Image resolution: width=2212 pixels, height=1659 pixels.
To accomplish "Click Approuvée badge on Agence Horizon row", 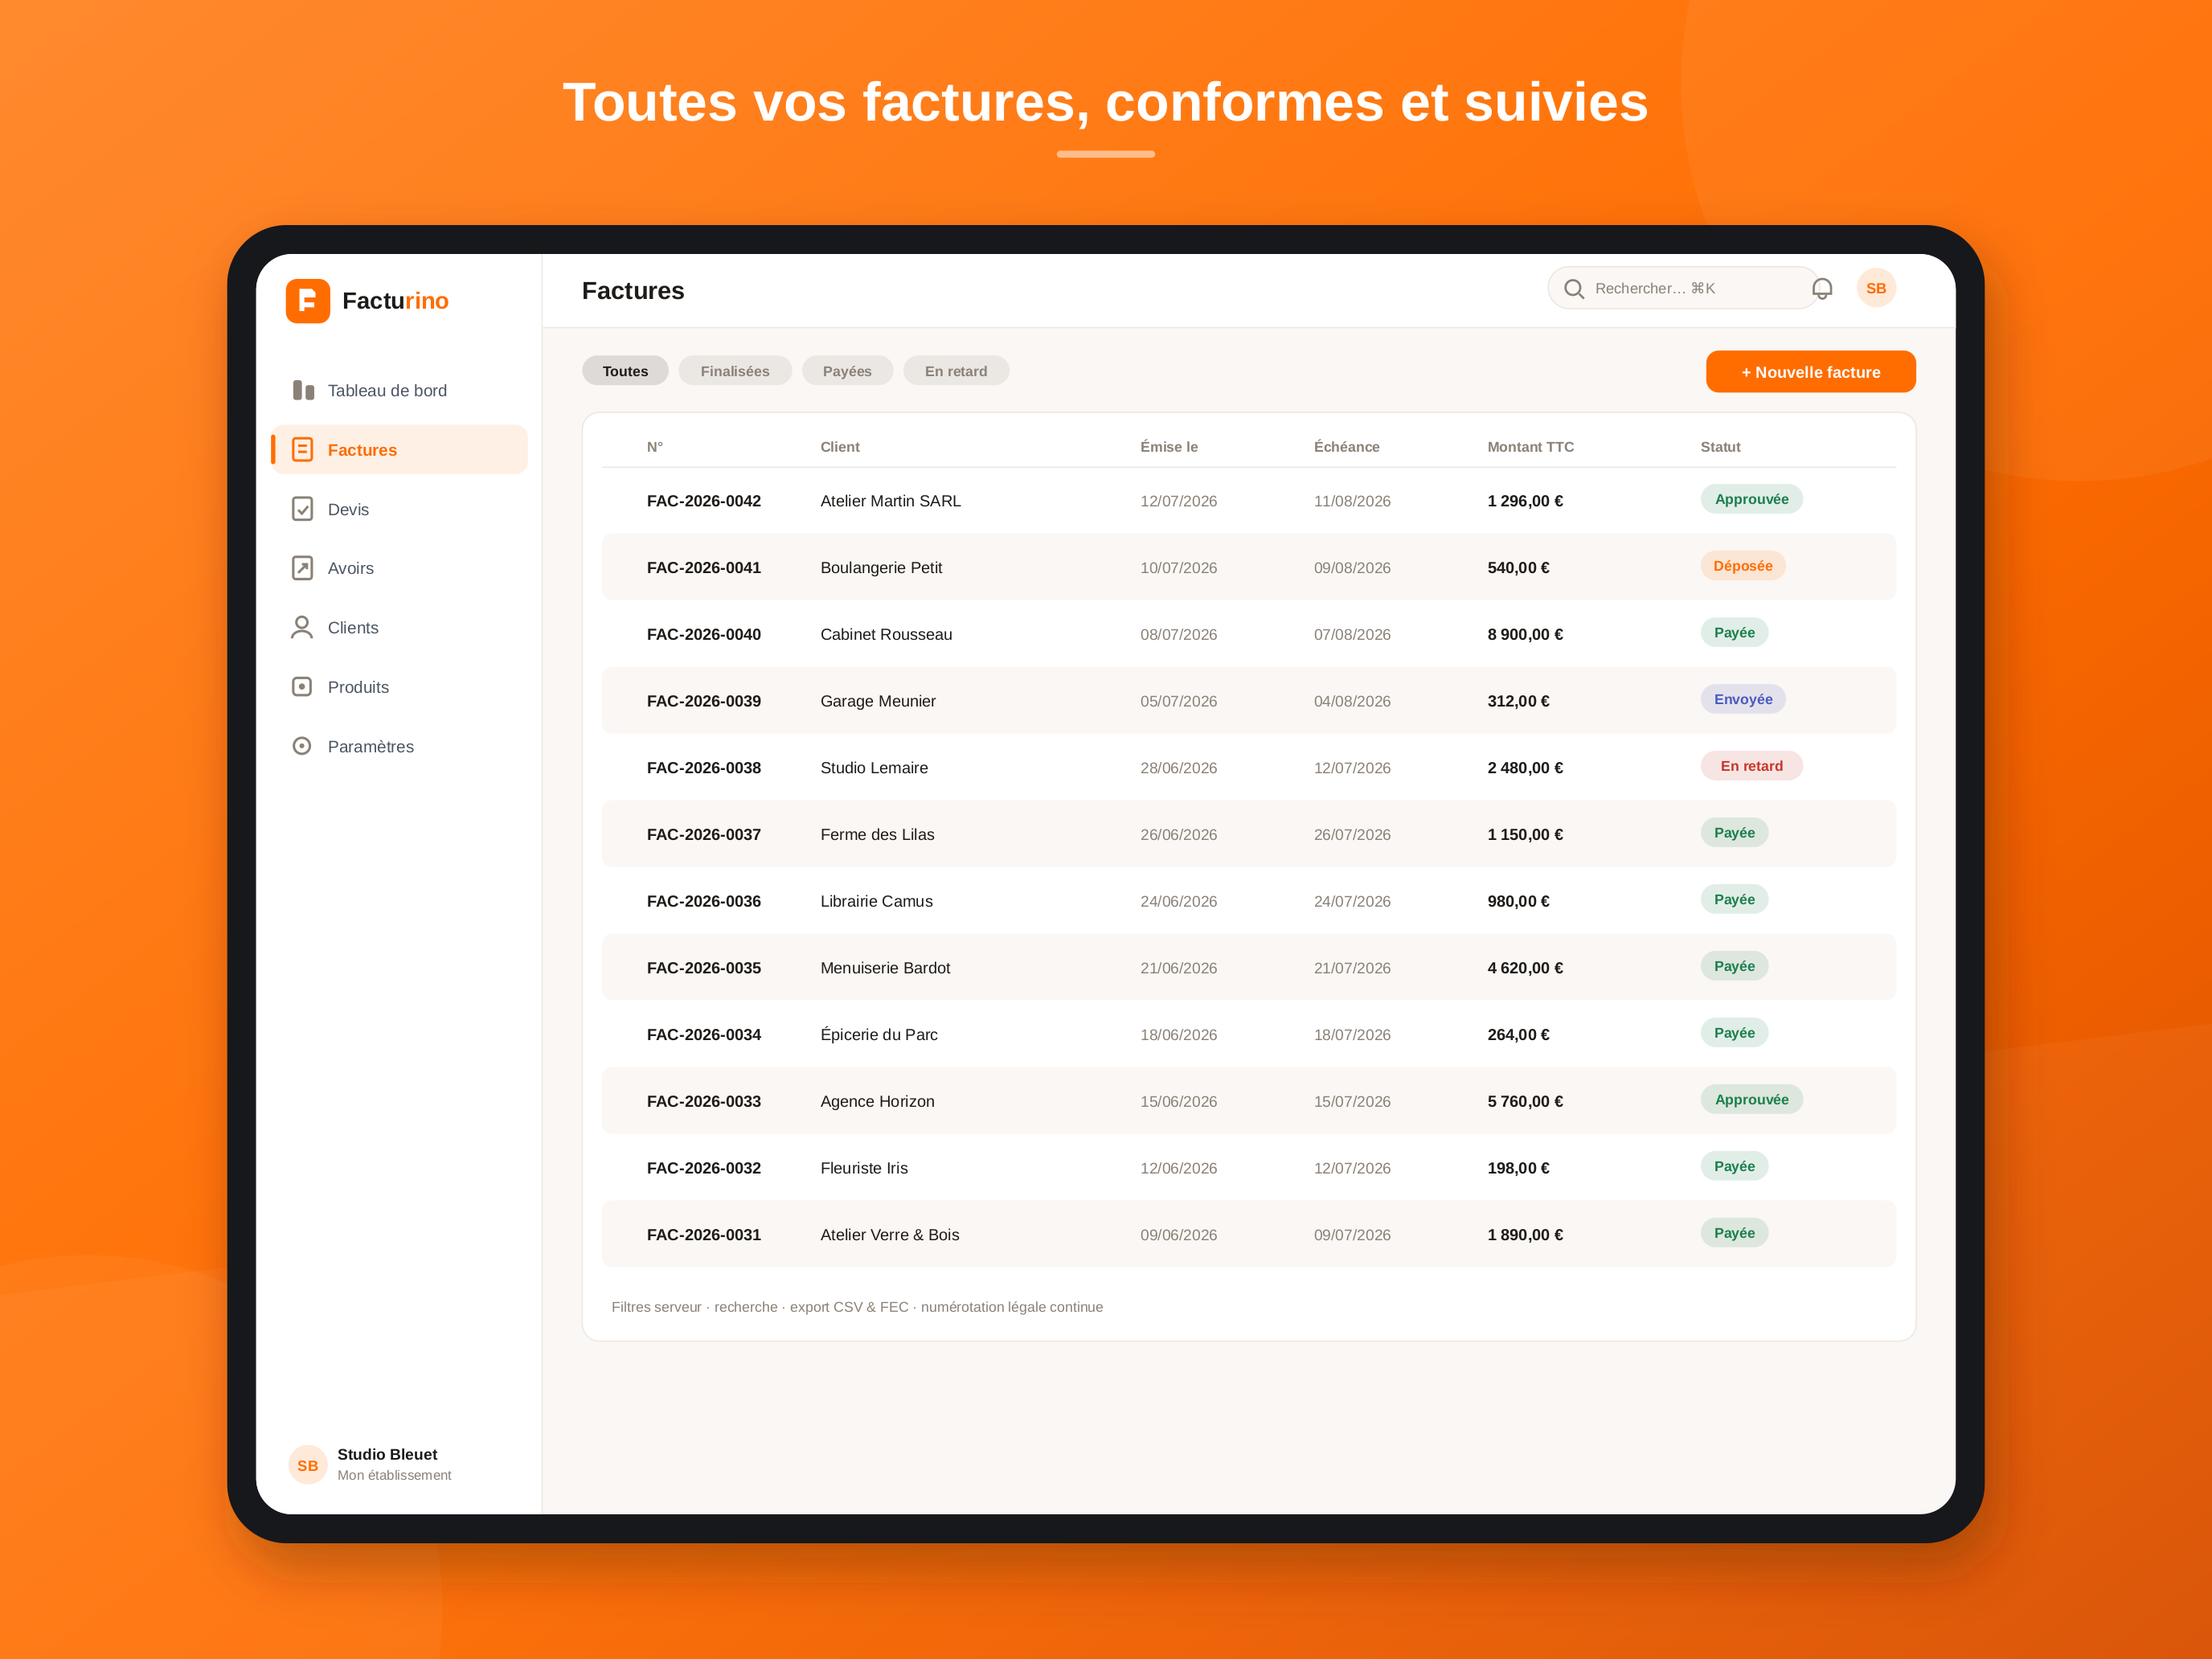I will click(x=1751, y=1099).
